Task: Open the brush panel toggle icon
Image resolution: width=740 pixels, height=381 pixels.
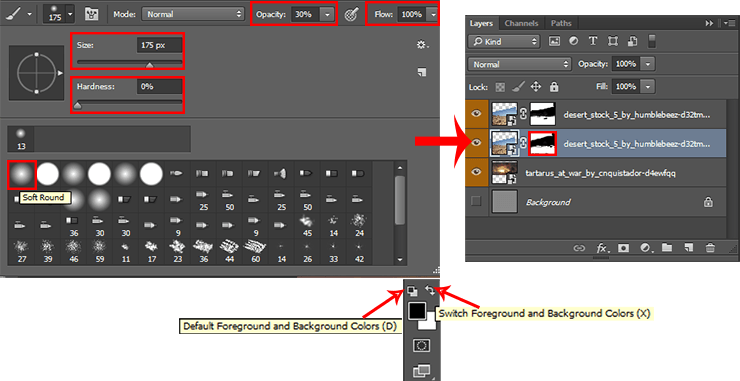Action: tap(91, 14)
